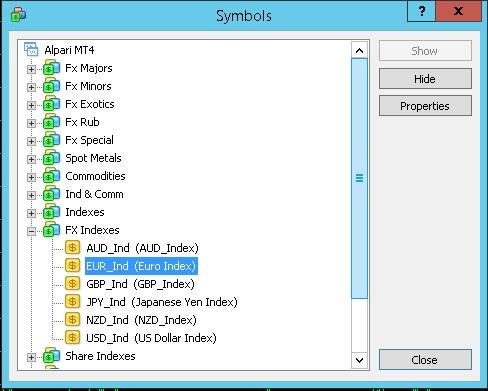The width and height of the screenshot is (488, 391).
Task: Click the Symbols dialog title bar icon
Action: [18, 14]
